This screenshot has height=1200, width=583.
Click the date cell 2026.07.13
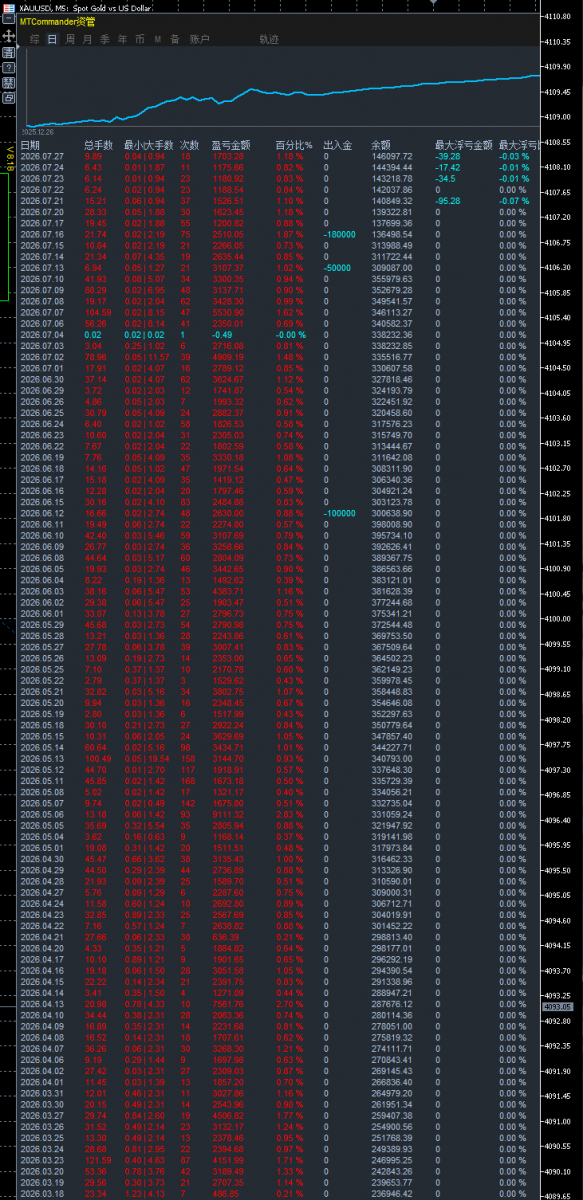point(42,268)
